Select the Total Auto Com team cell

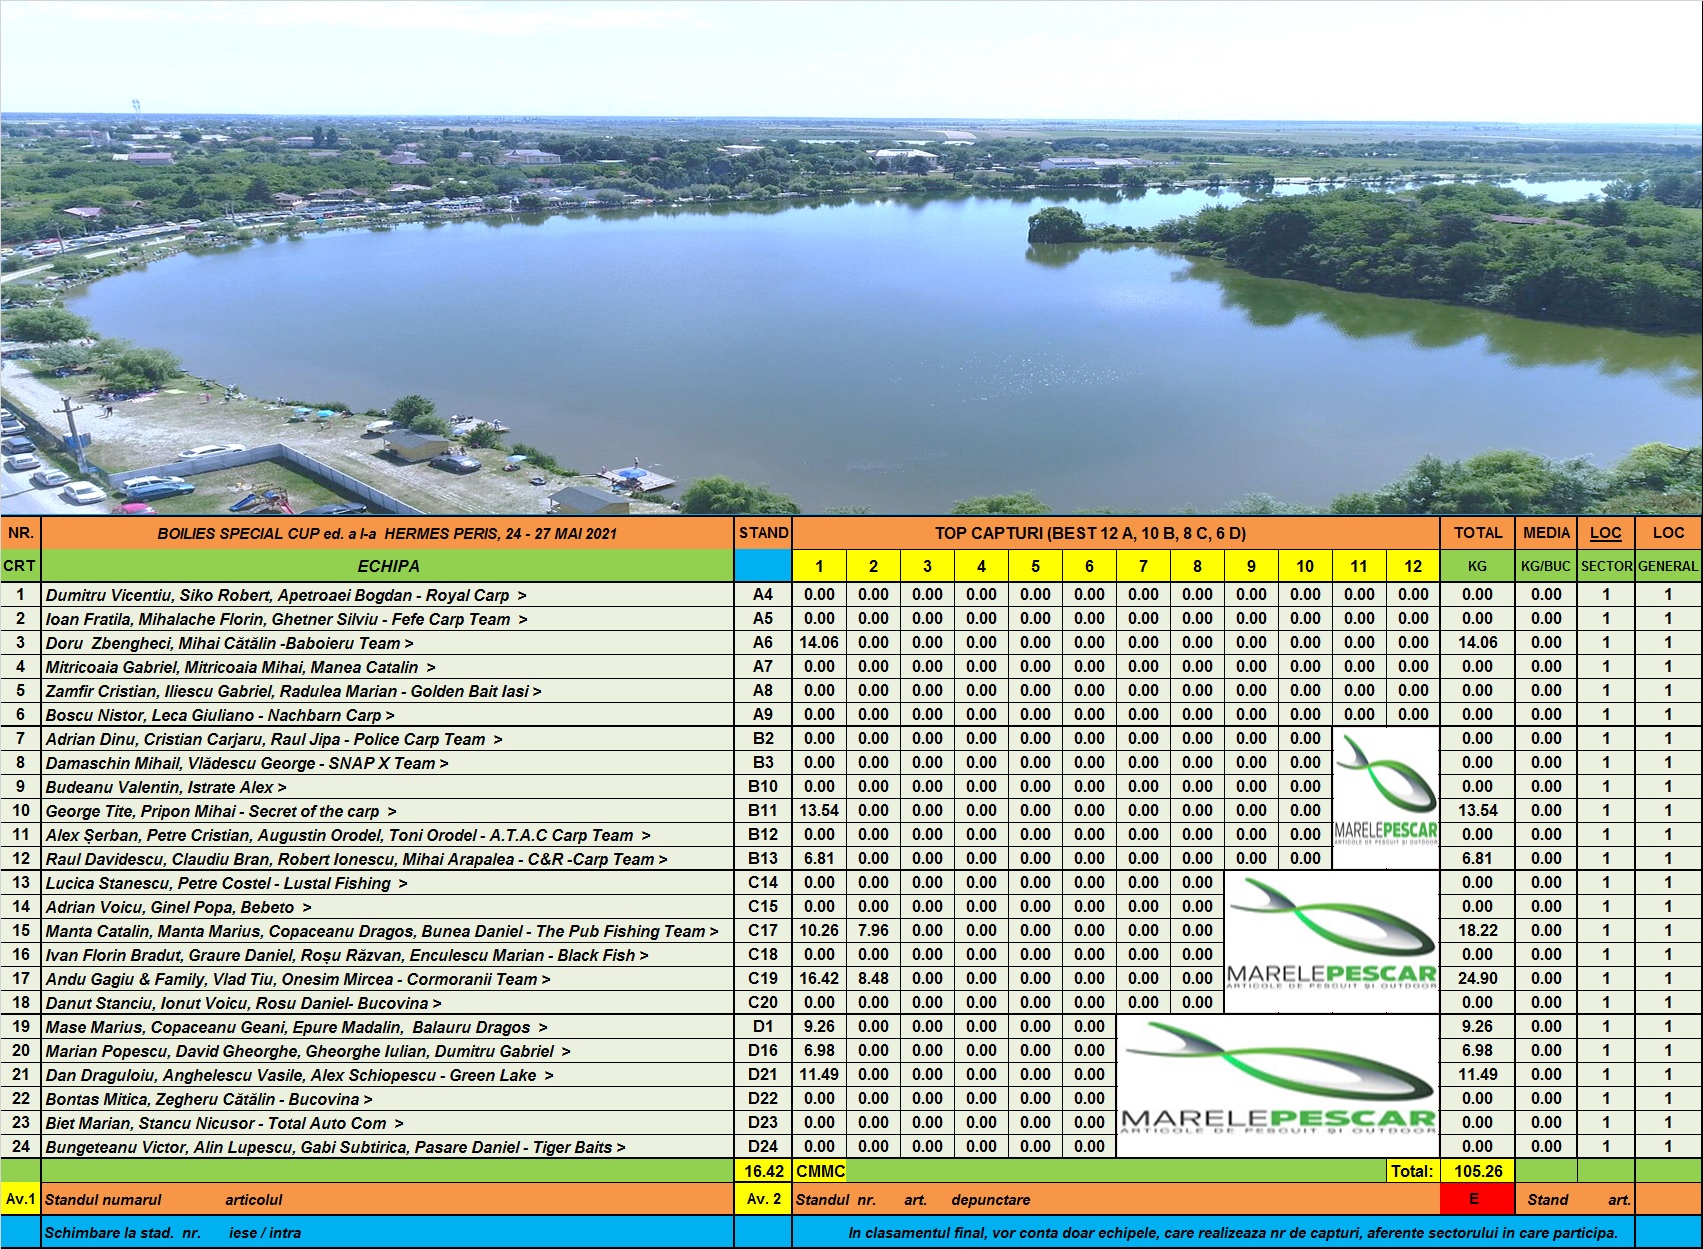(388, 1123)
